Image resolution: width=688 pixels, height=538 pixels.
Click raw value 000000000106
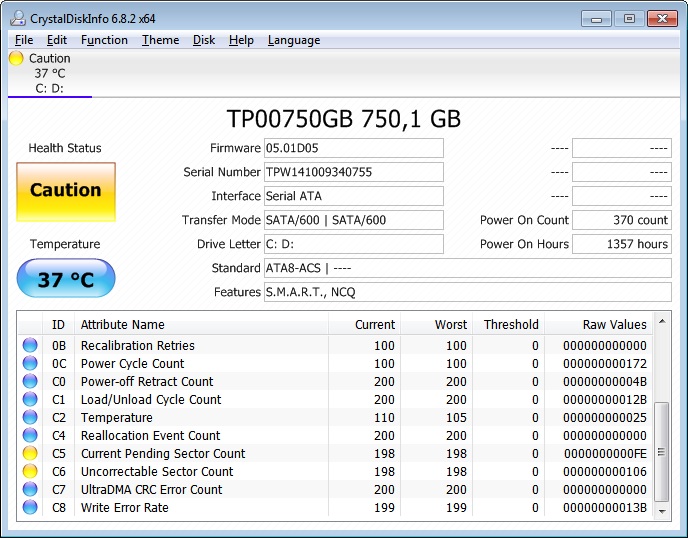[x=605, y=471]
